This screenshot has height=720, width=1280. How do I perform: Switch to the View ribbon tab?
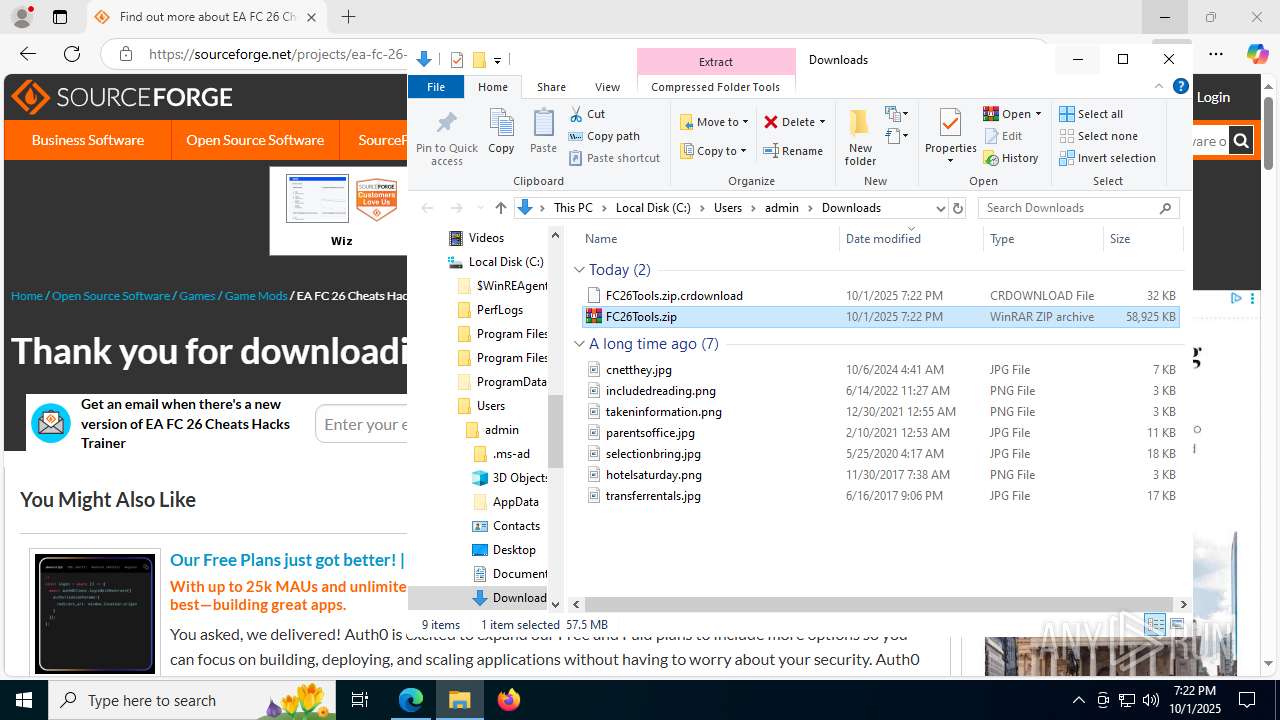coord(607,87)
